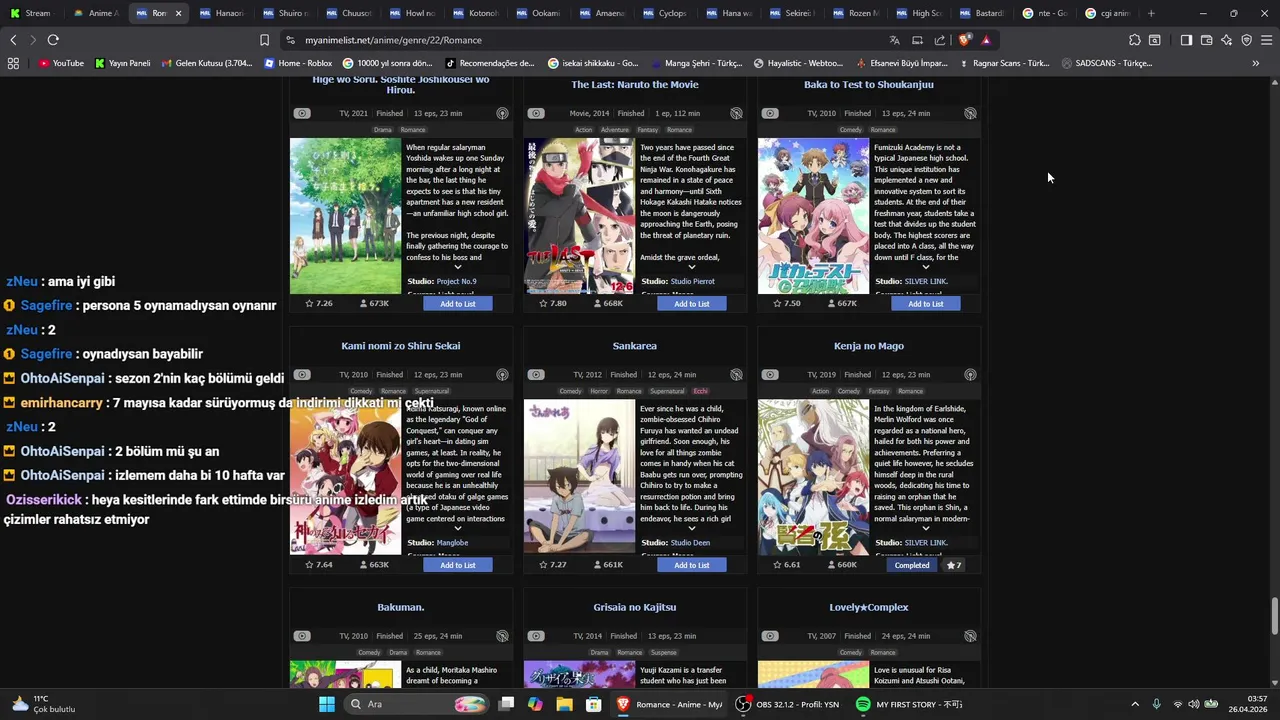Play trailer icon on Hige wo Soru card
1280x720 pixels.
pos(302,113)
